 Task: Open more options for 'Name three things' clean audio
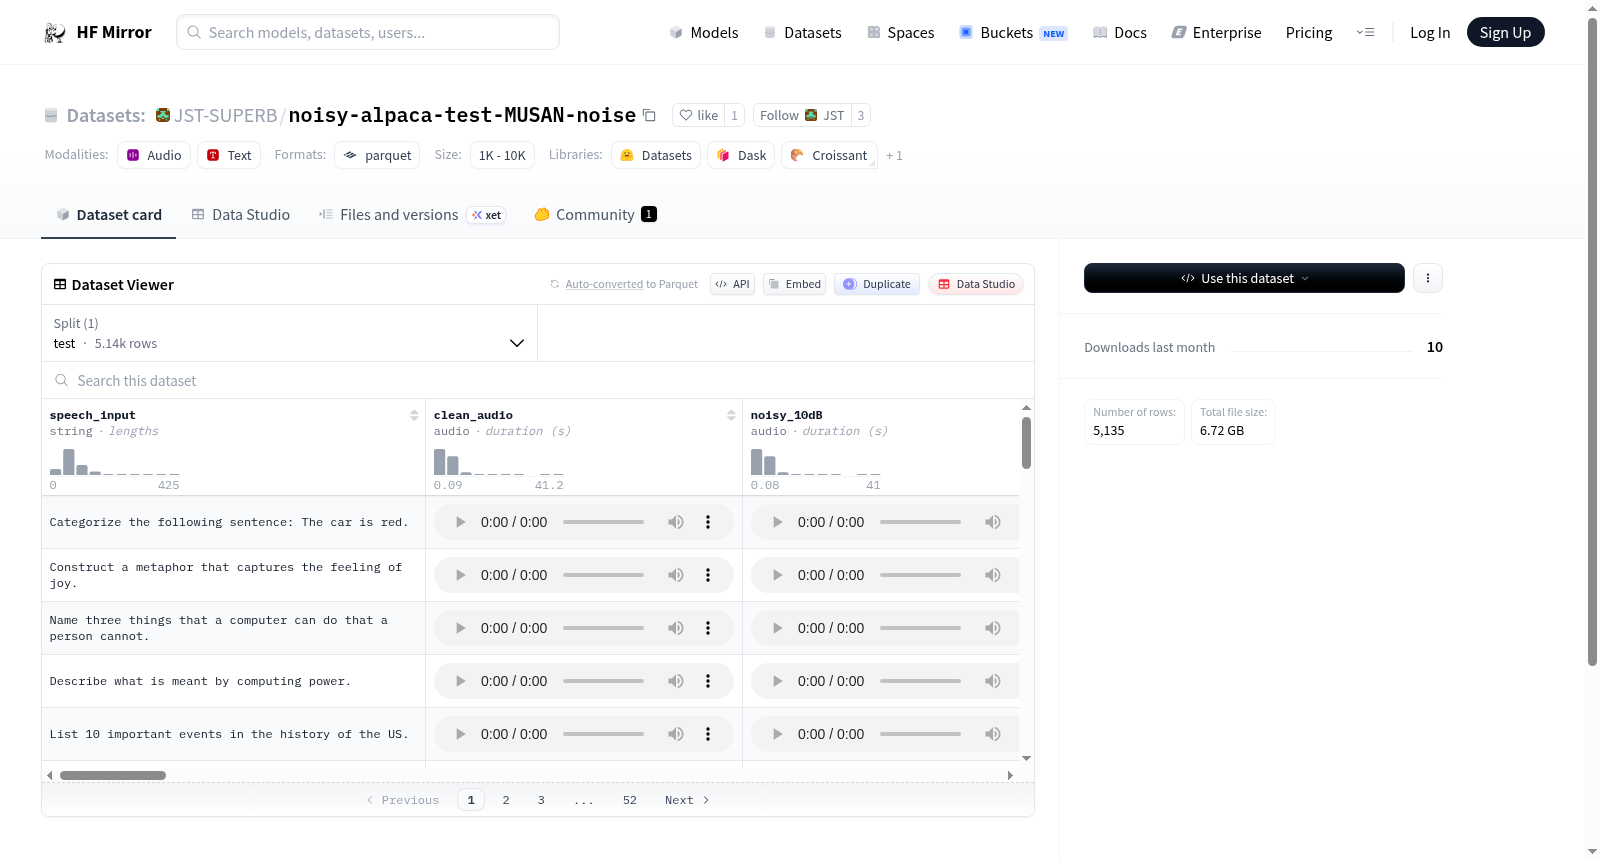click(708, 628)
